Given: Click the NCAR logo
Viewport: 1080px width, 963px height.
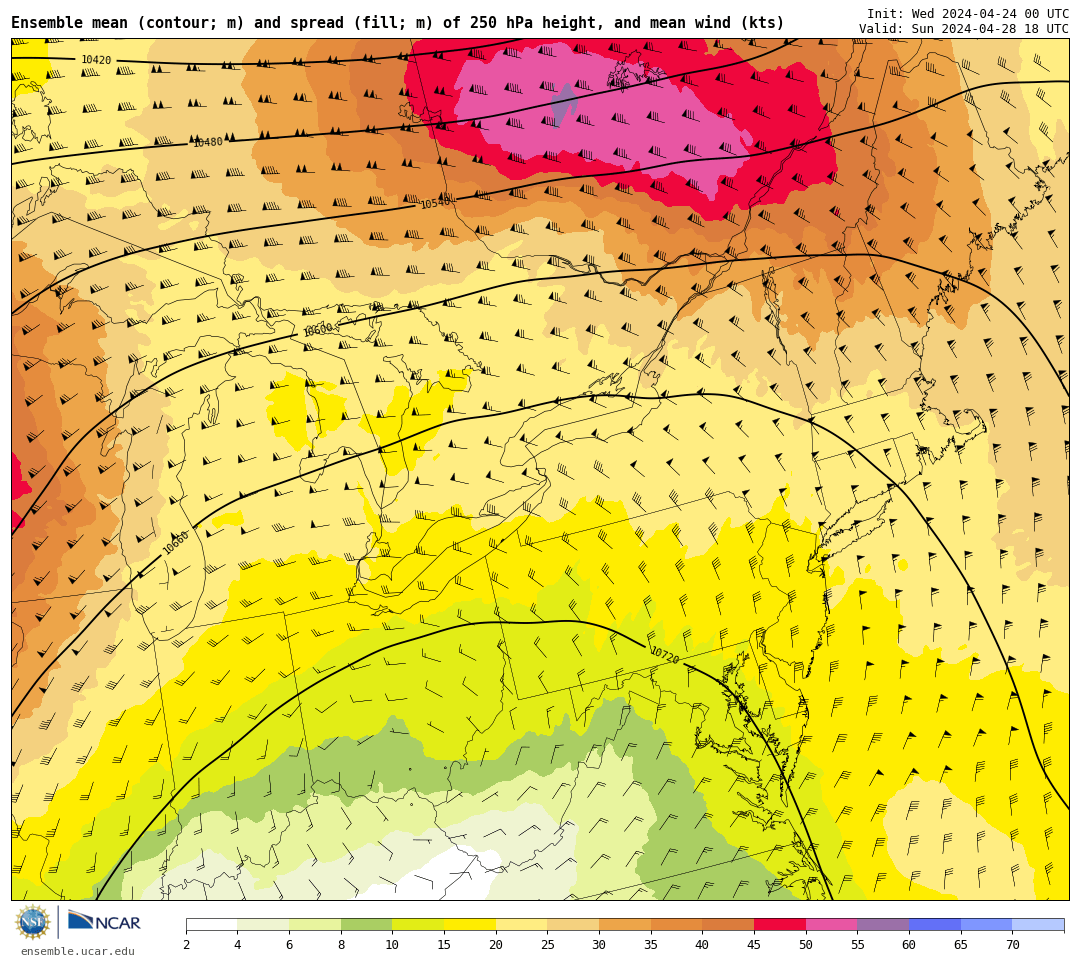Looking at the screenshot, I should 104,922.
